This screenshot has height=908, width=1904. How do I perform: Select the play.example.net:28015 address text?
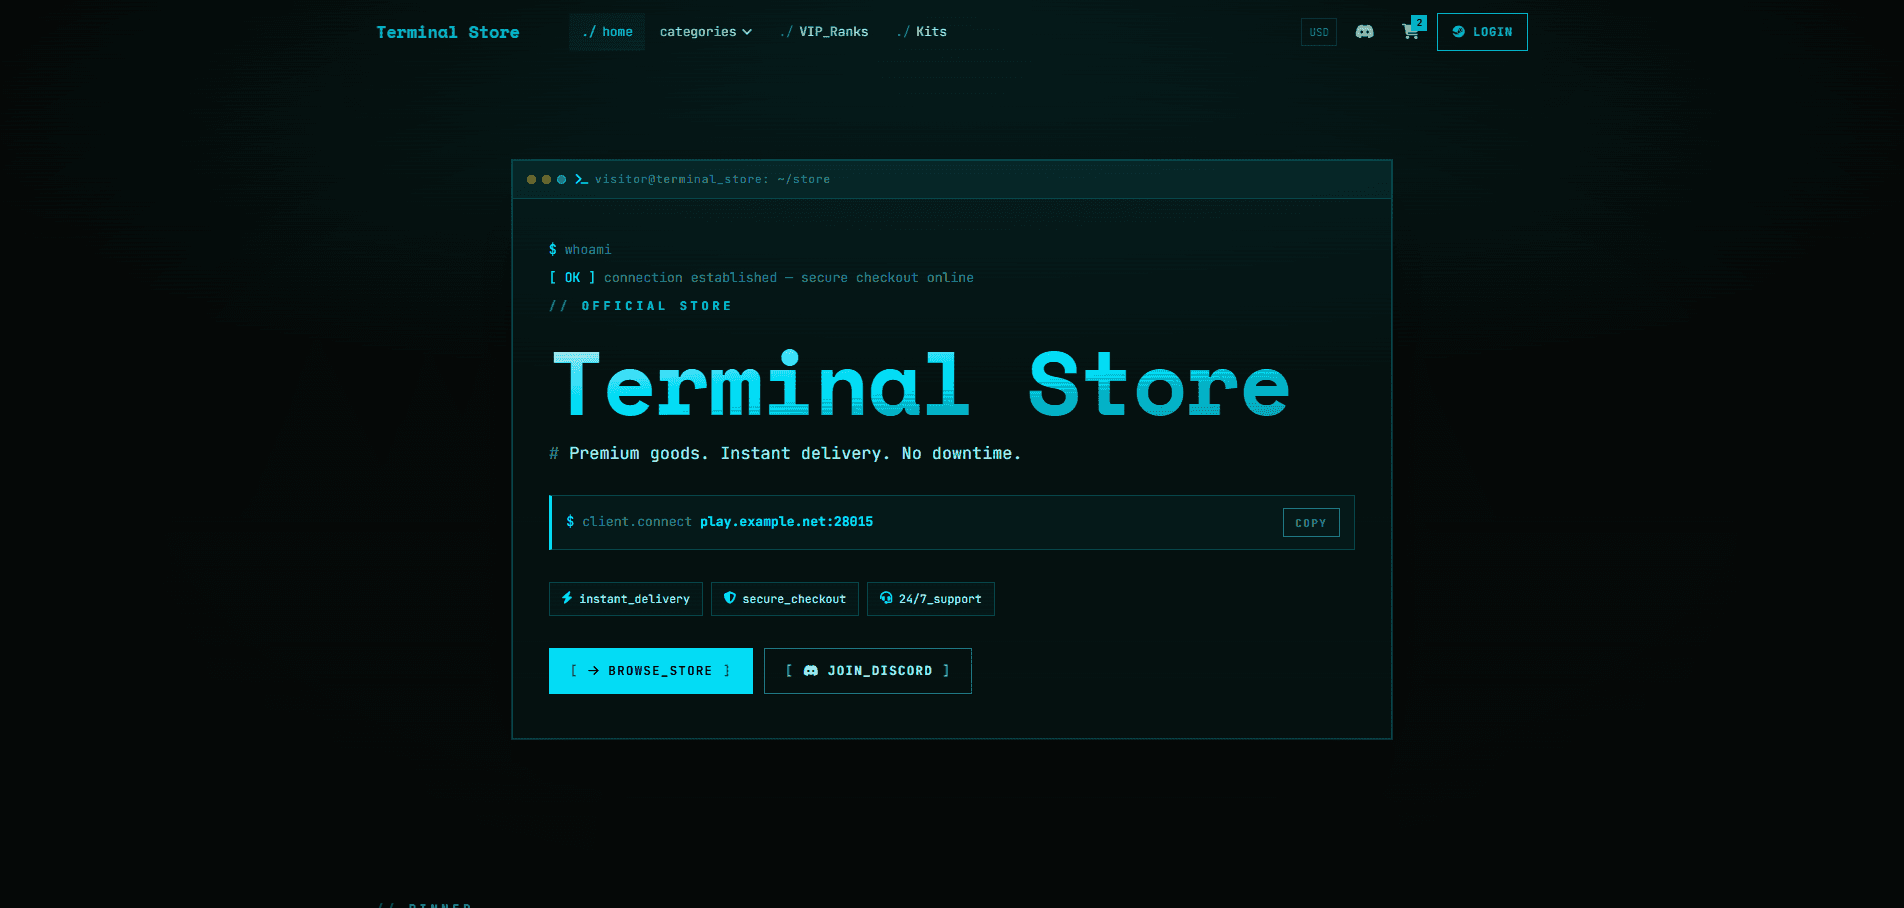[786, 522]
